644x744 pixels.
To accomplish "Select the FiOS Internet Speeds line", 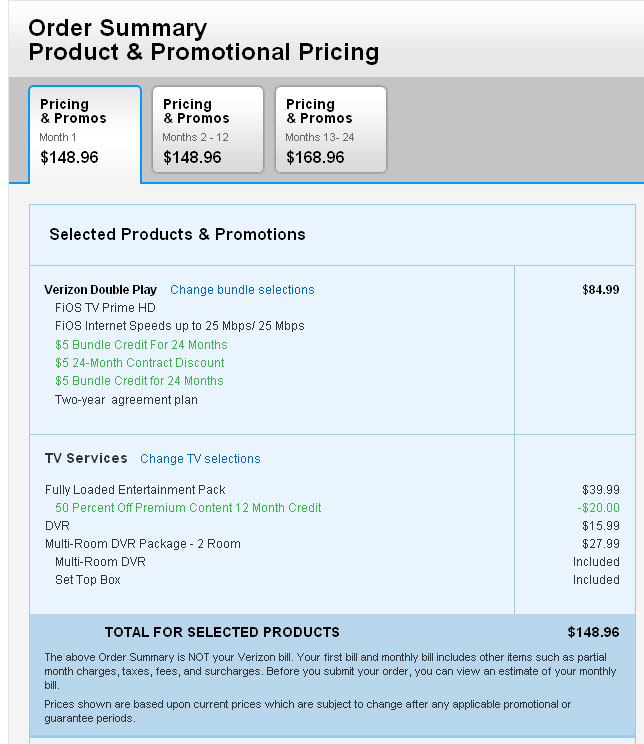I will coord(179,326).
